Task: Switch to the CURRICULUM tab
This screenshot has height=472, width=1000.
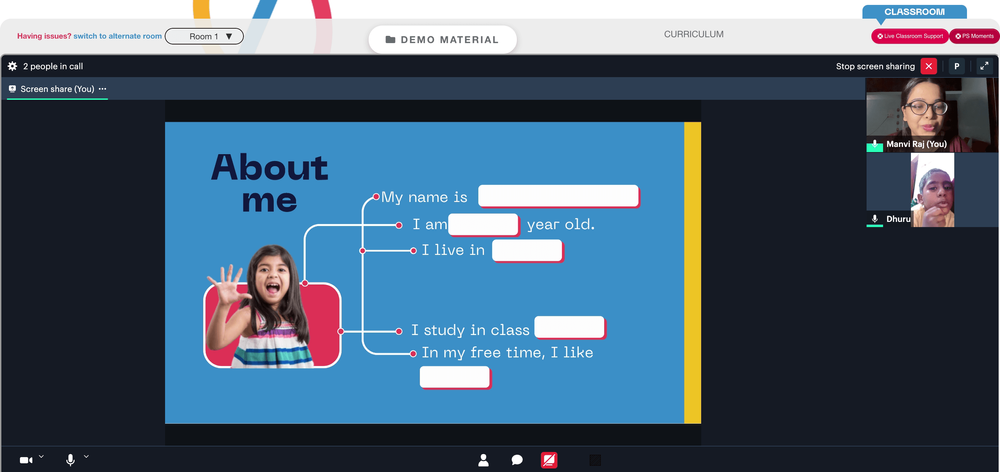Action: tap(694, 34)
